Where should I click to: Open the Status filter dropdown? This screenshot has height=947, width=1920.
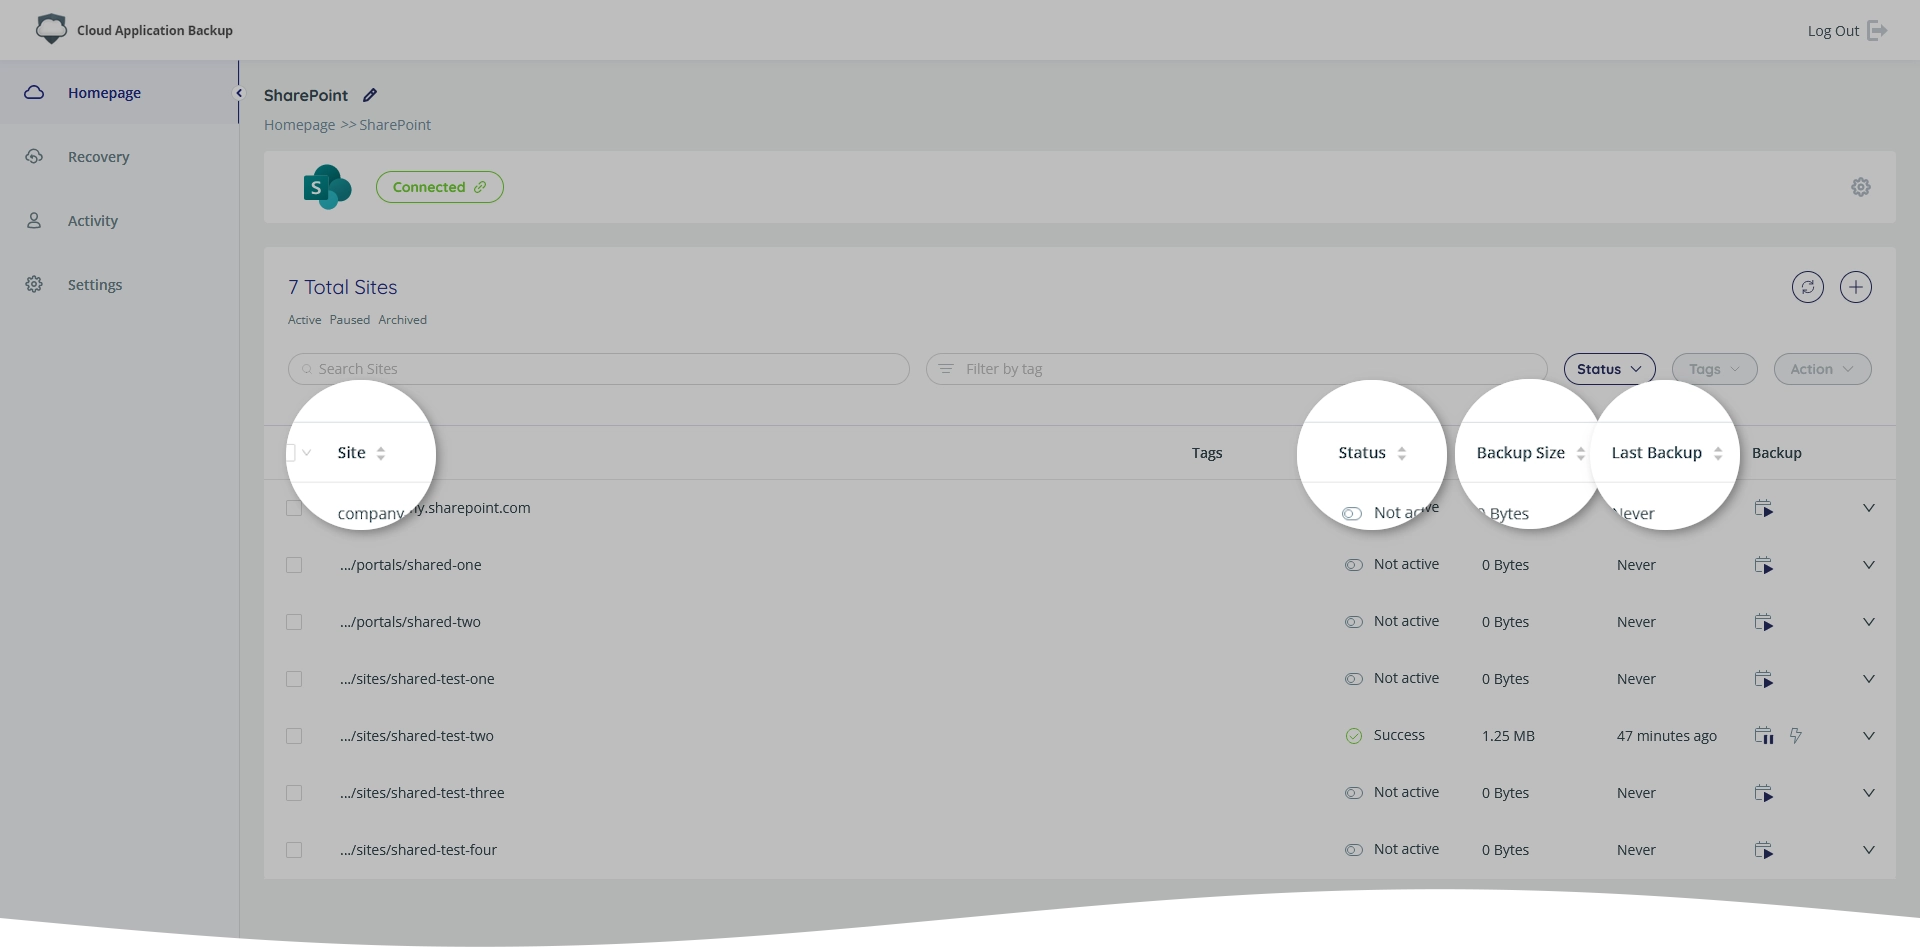1609,369
